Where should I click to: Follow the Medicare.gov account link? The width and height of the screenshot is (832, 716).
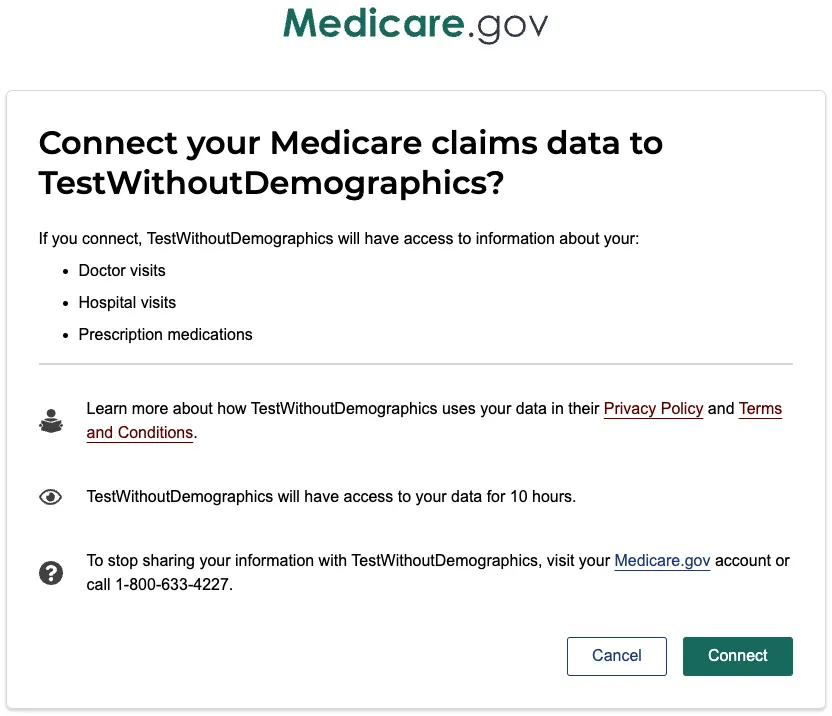click(x=662, y=561)
